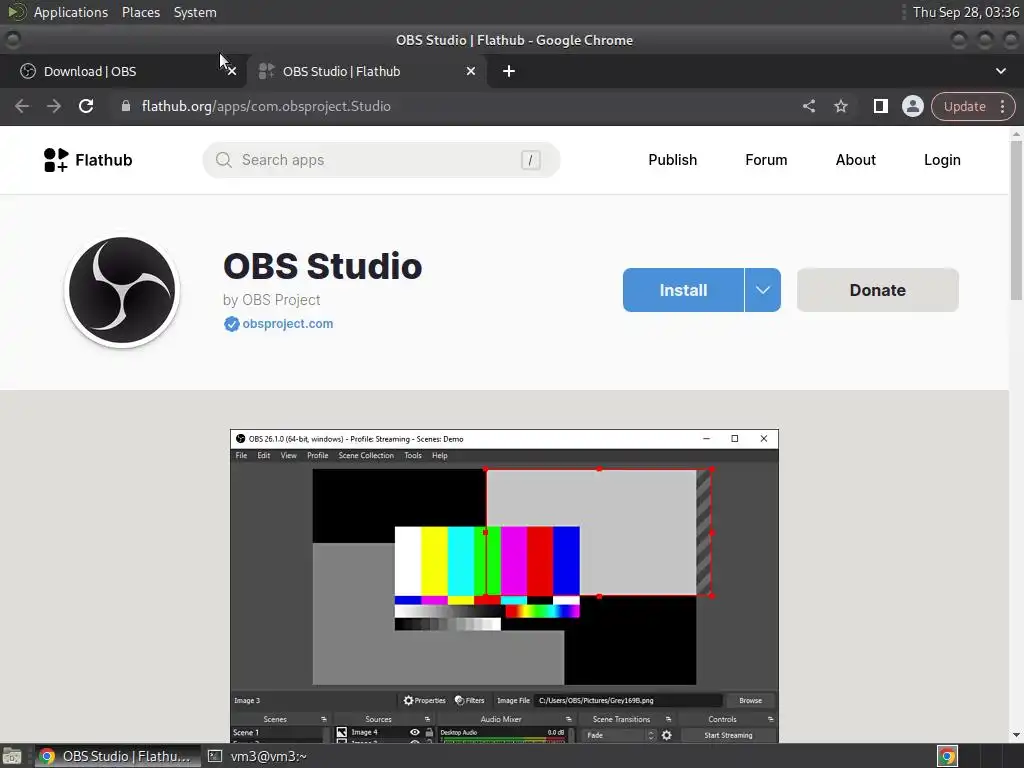Open the tab search chevron
Image resolution: width=1024 pixels, height=768 pixels.
[1000, 71]
